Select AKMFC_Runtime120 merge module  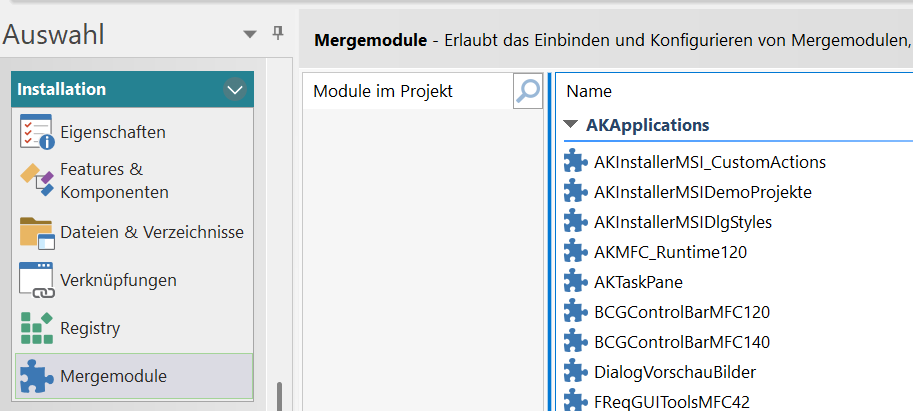pyautogui.click(x=670, y=252)
